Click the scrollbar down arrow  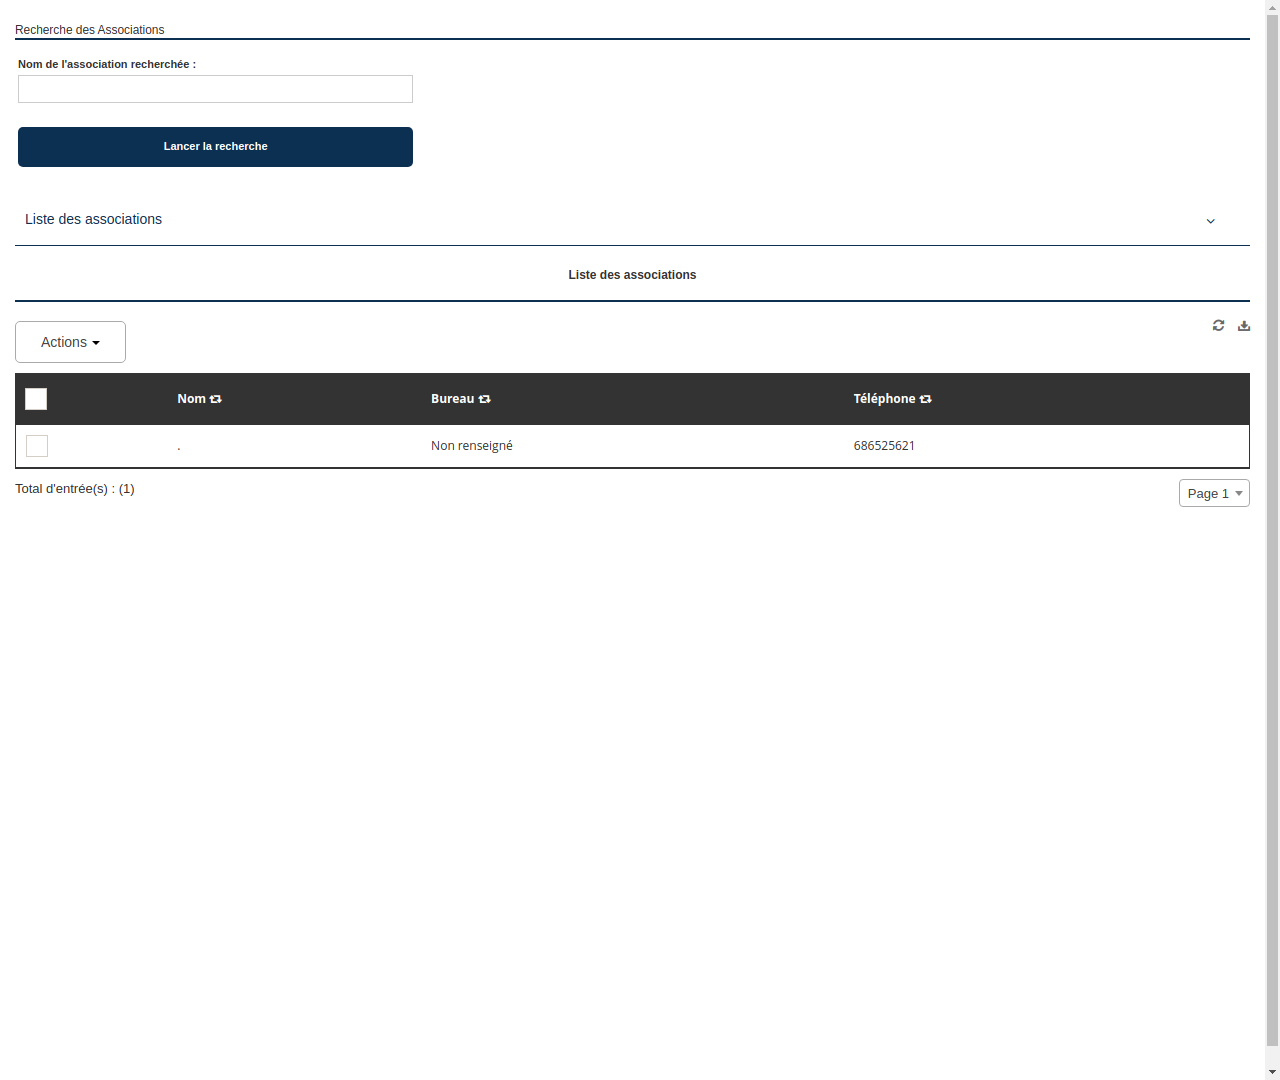coord(1271,1070)
